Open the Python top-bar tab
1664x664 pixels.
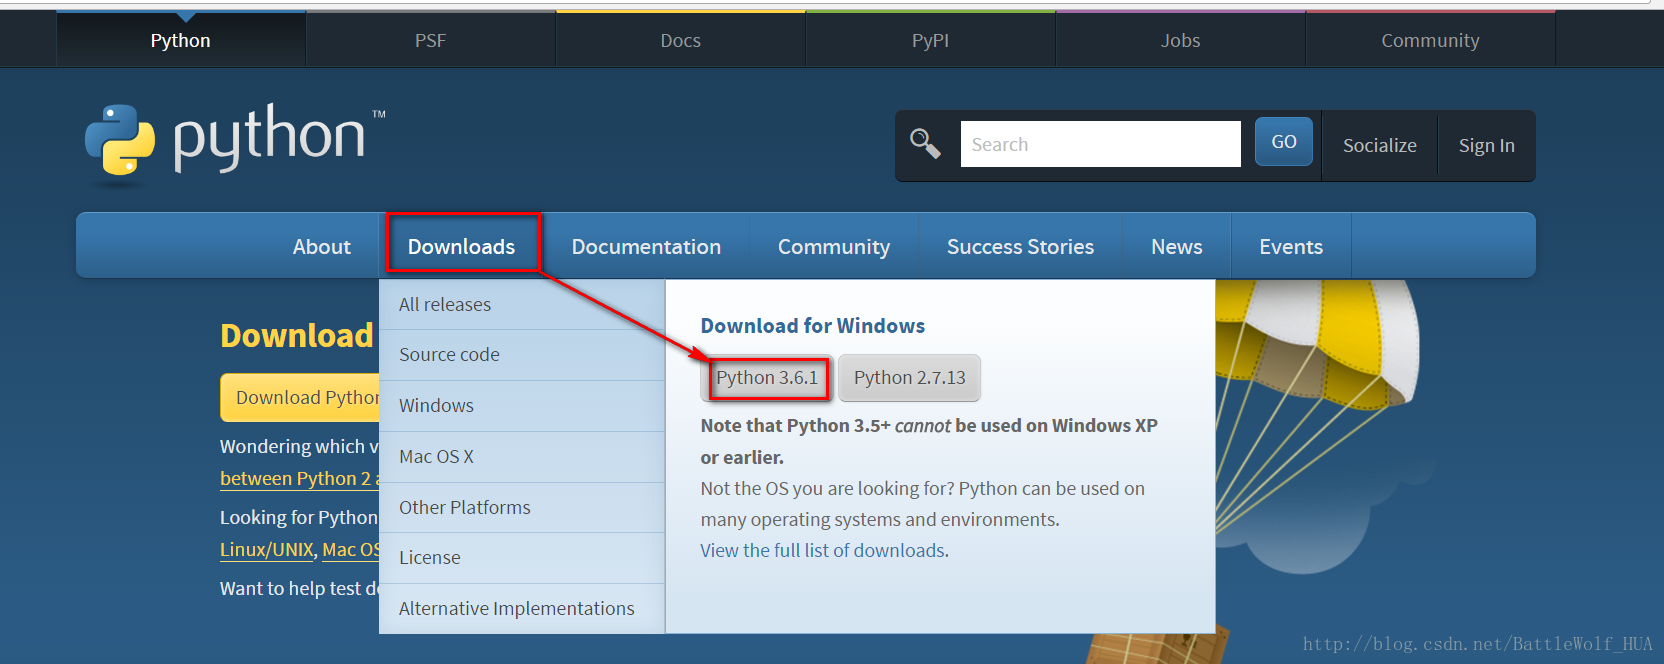(x=181, y=40)
